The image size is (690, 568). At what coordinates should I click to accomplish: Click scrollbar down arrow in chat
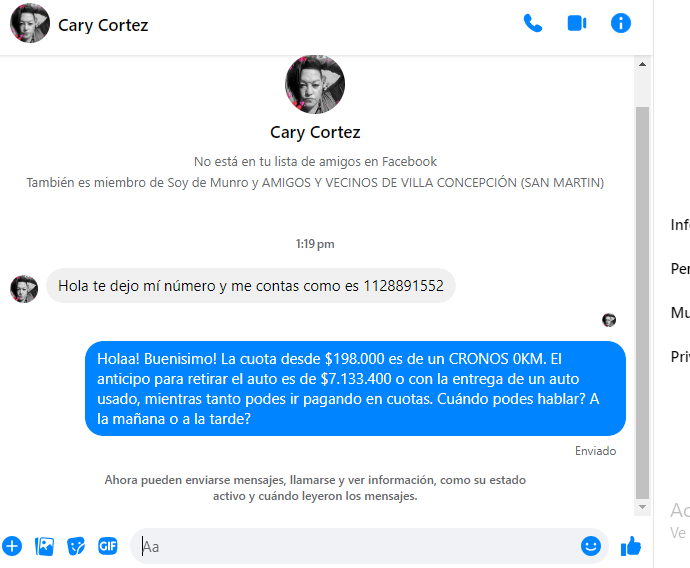click(x=642, y=507)
